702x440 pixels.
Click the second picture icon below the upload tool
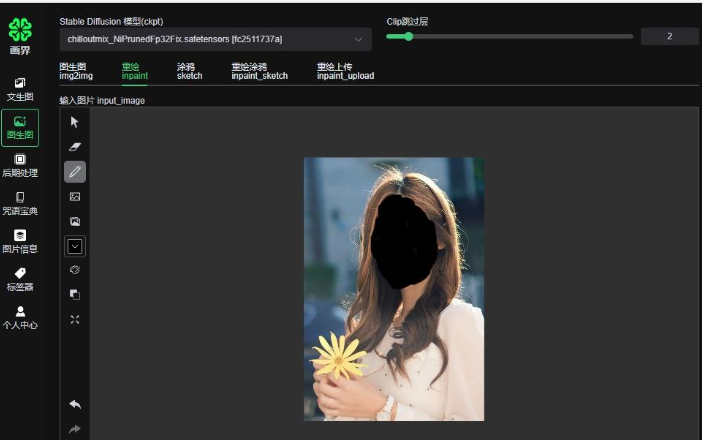pos(75,221)
